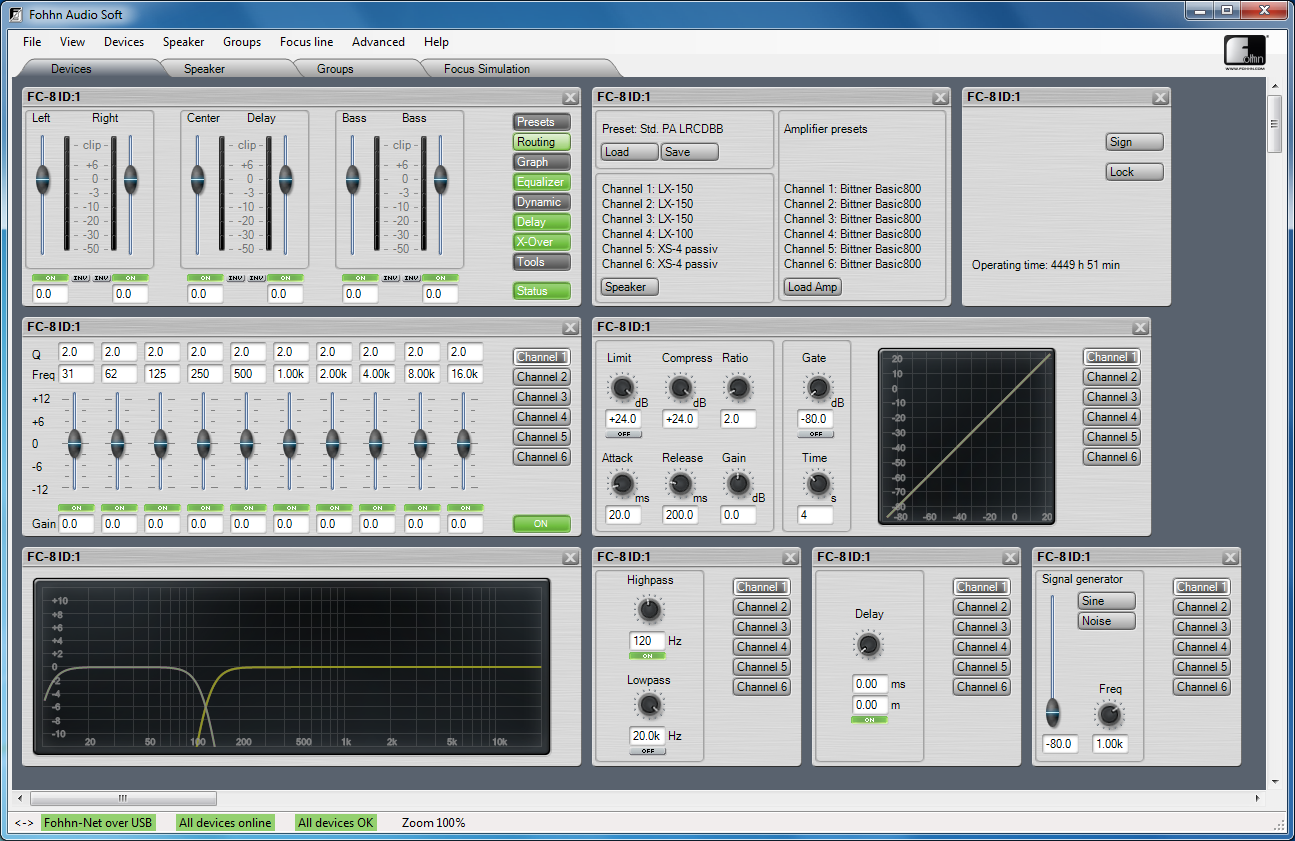
Task: Click the Ratio knob
Action: [x=738, y=388]
